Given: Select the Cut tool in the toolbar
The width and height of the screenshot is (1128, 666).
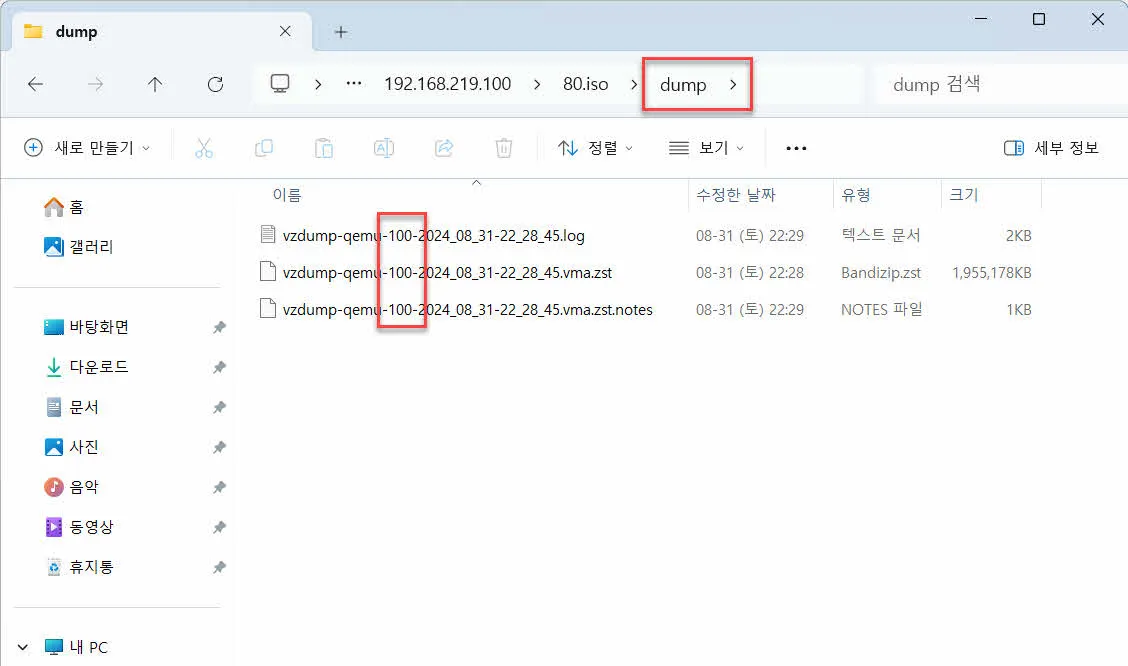Looking at the screenshot, I should pyautogui.click(x=204, y=147).
